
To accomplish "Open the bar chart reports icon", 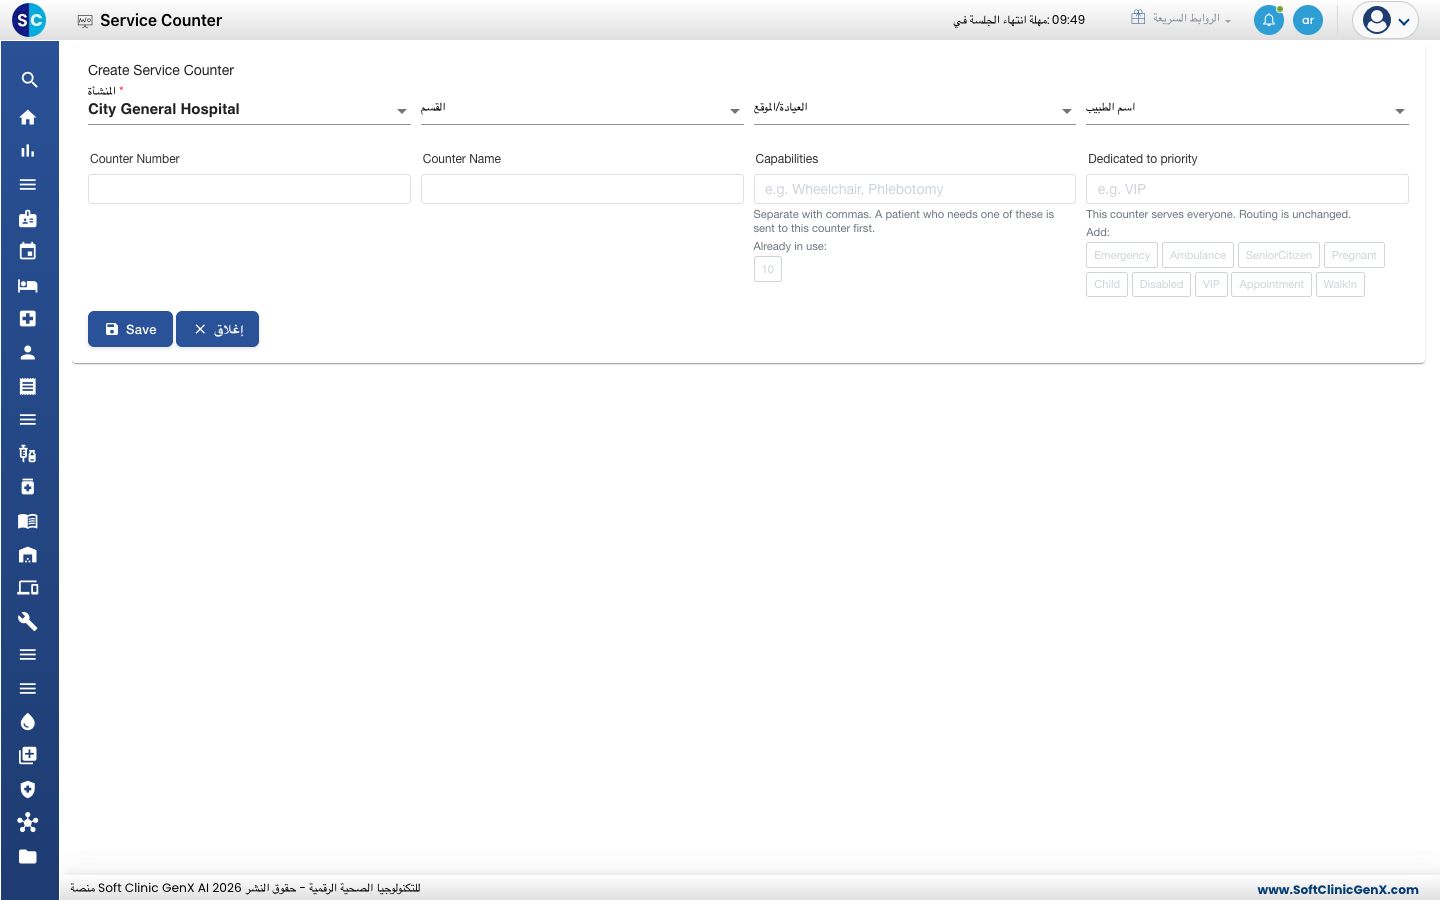I will [x=28, y=151].
